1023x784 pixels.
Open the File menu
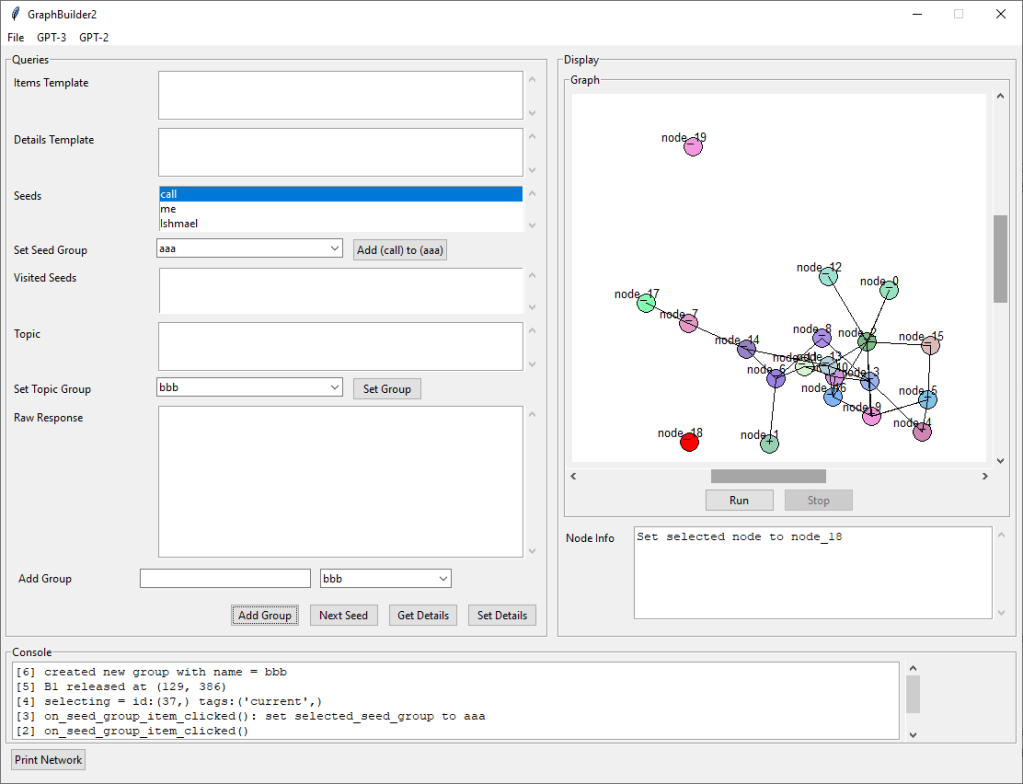(x=15, y=37)
